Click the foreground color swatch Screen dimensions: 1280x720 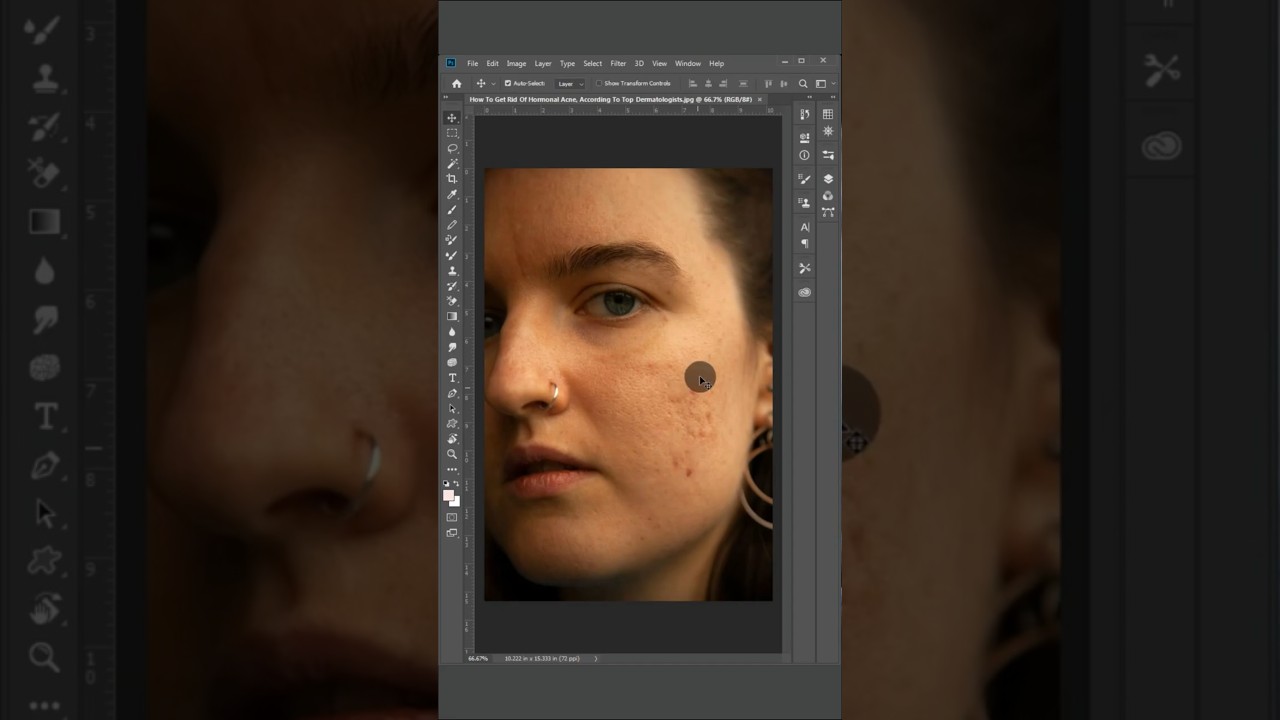(449, 495)
